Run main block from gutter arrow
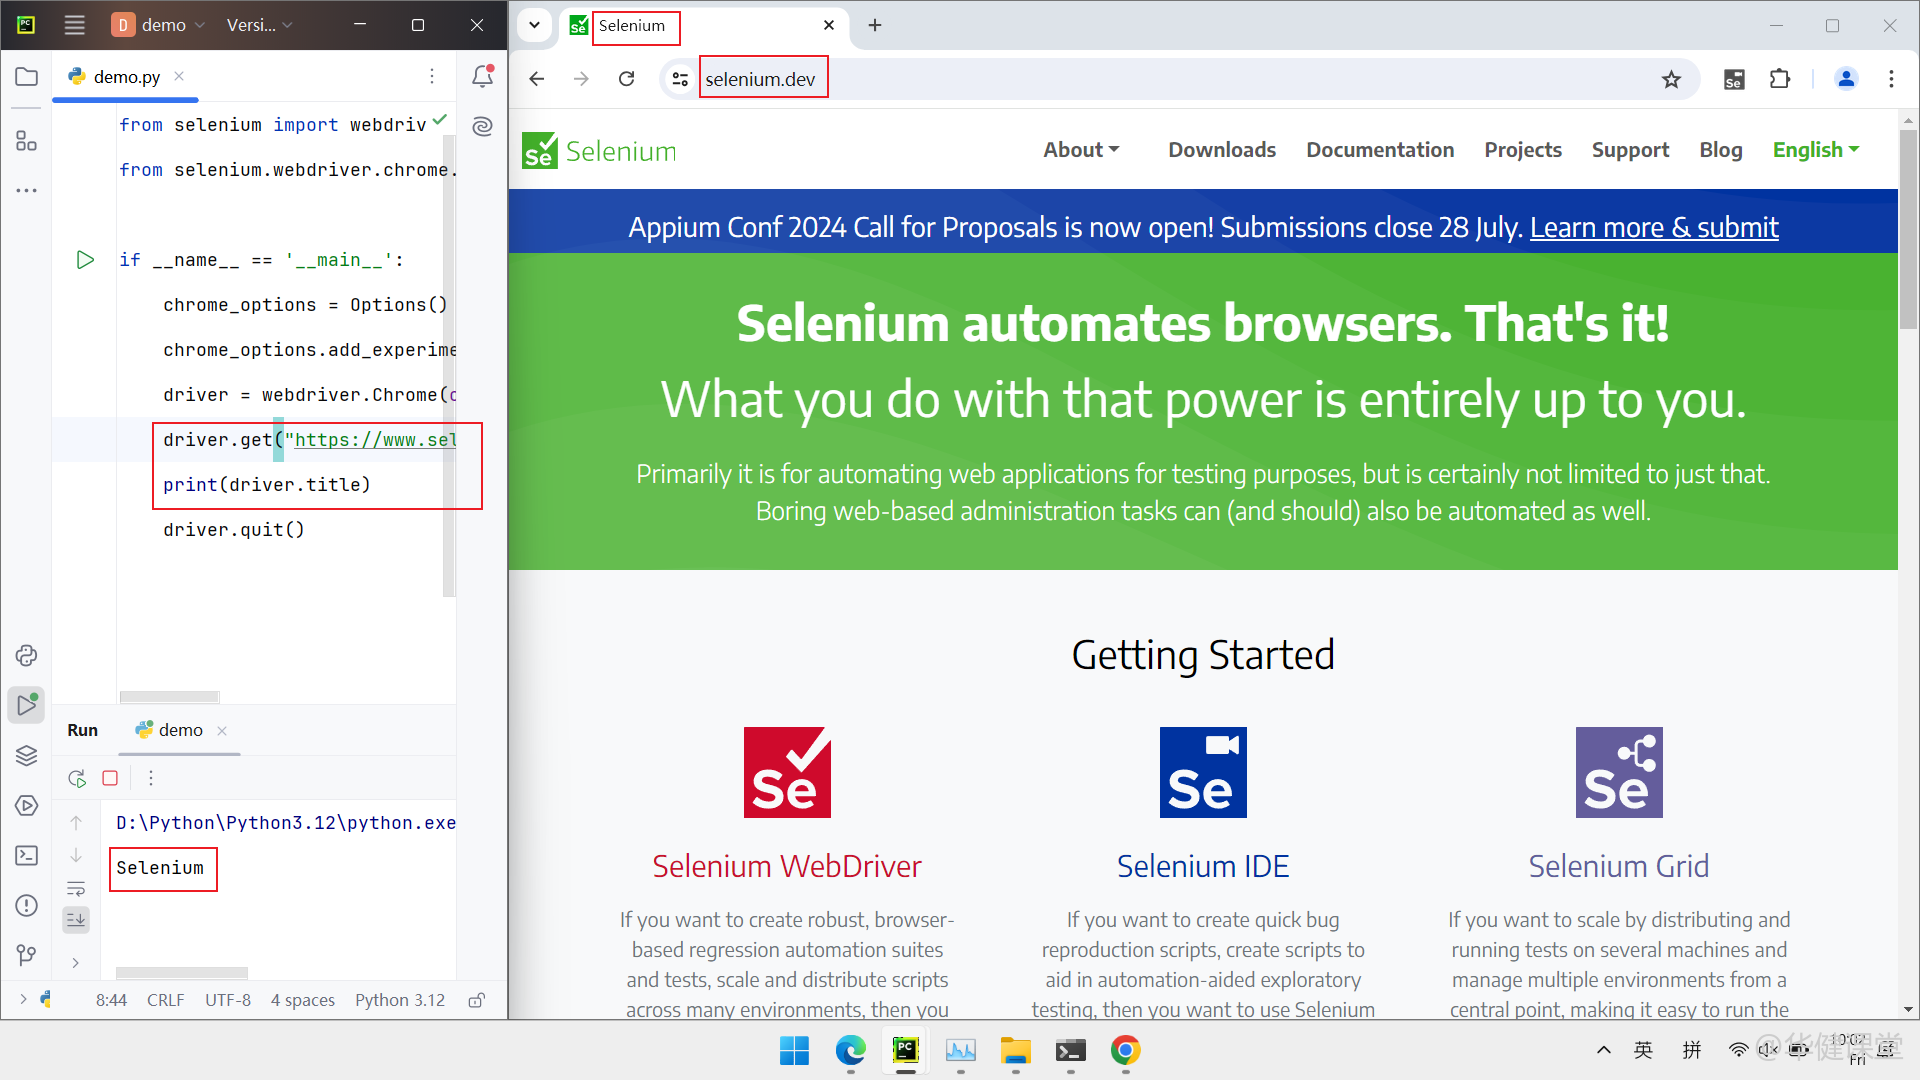This screenshot has width=1920, height=1080. [85, 260]
